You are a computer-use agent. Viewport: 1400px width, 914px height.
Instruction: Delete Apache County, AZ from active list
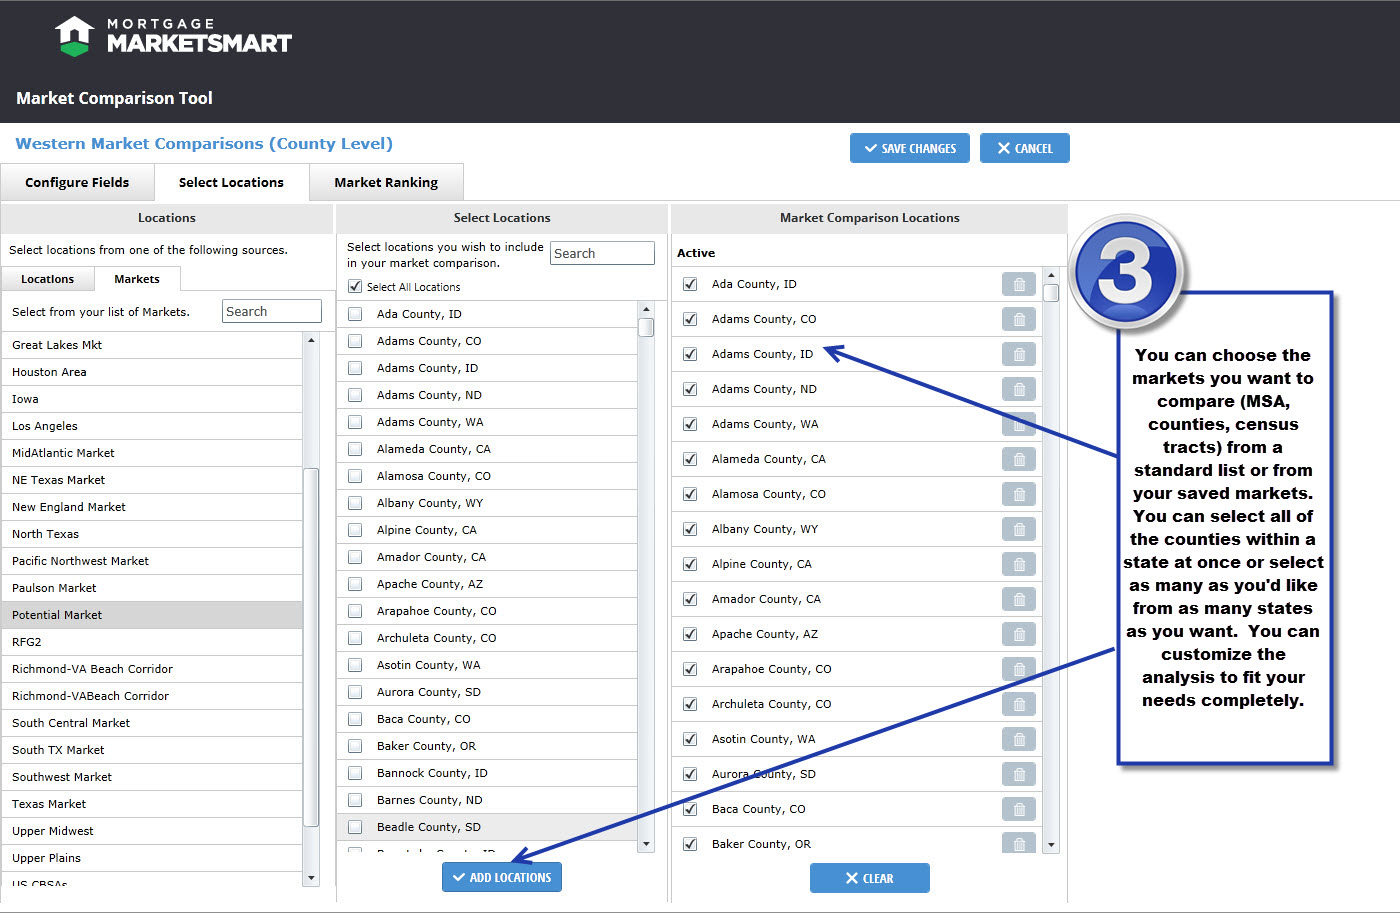tap(1019, 635)
